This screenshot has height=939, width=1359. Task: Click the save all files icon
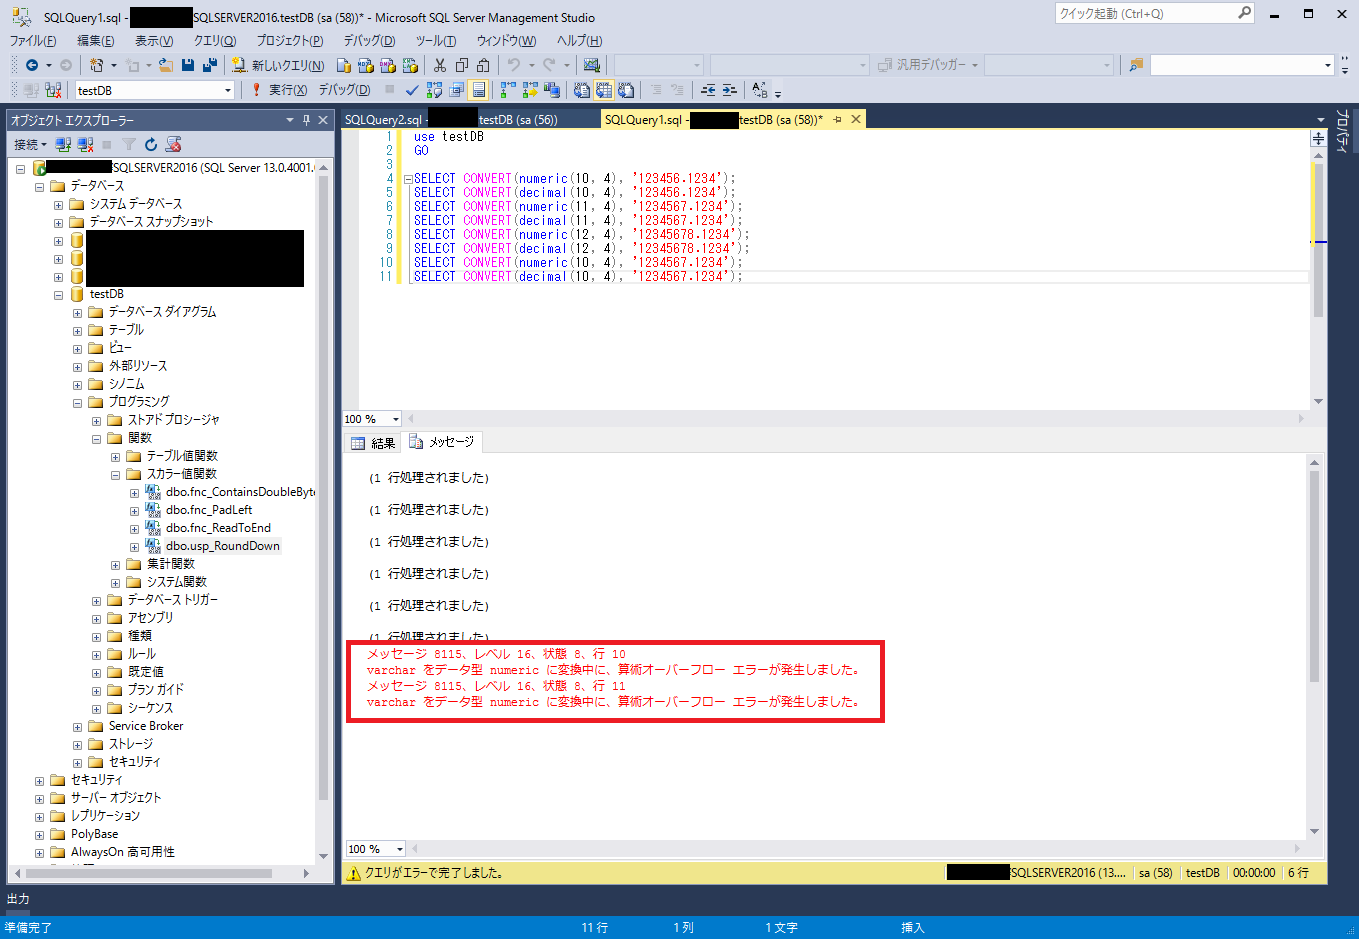pyautogui.click(x=209, y=65)
